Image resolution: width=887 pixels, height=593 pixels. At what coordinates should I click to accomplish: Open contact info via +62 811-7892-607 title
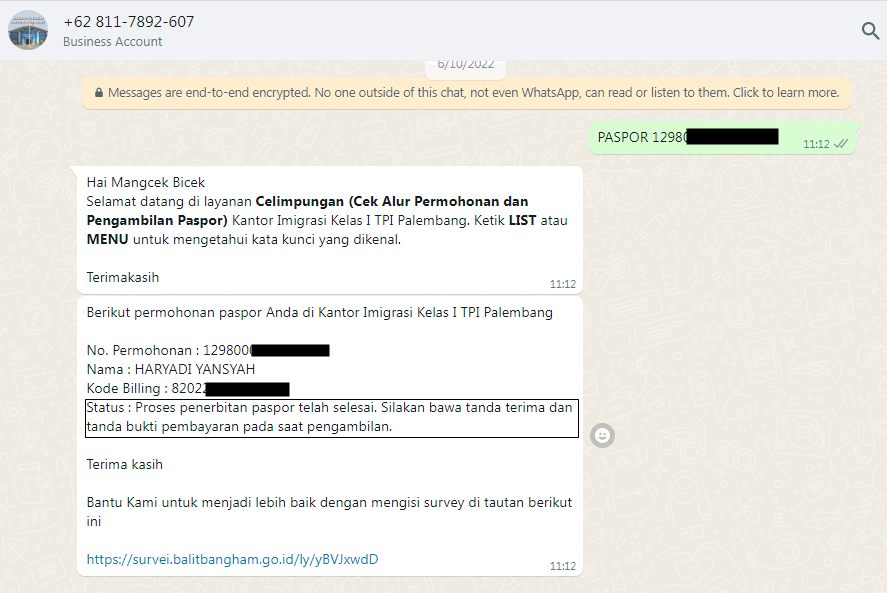pyautogui.click(x=128, y=21)
